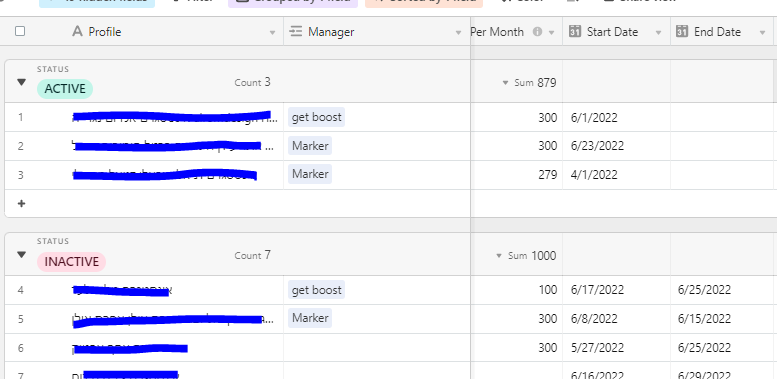This screenshot has width=777, height=379.
Task: Open the Per Month column dropdown
Action: [551, 33]
